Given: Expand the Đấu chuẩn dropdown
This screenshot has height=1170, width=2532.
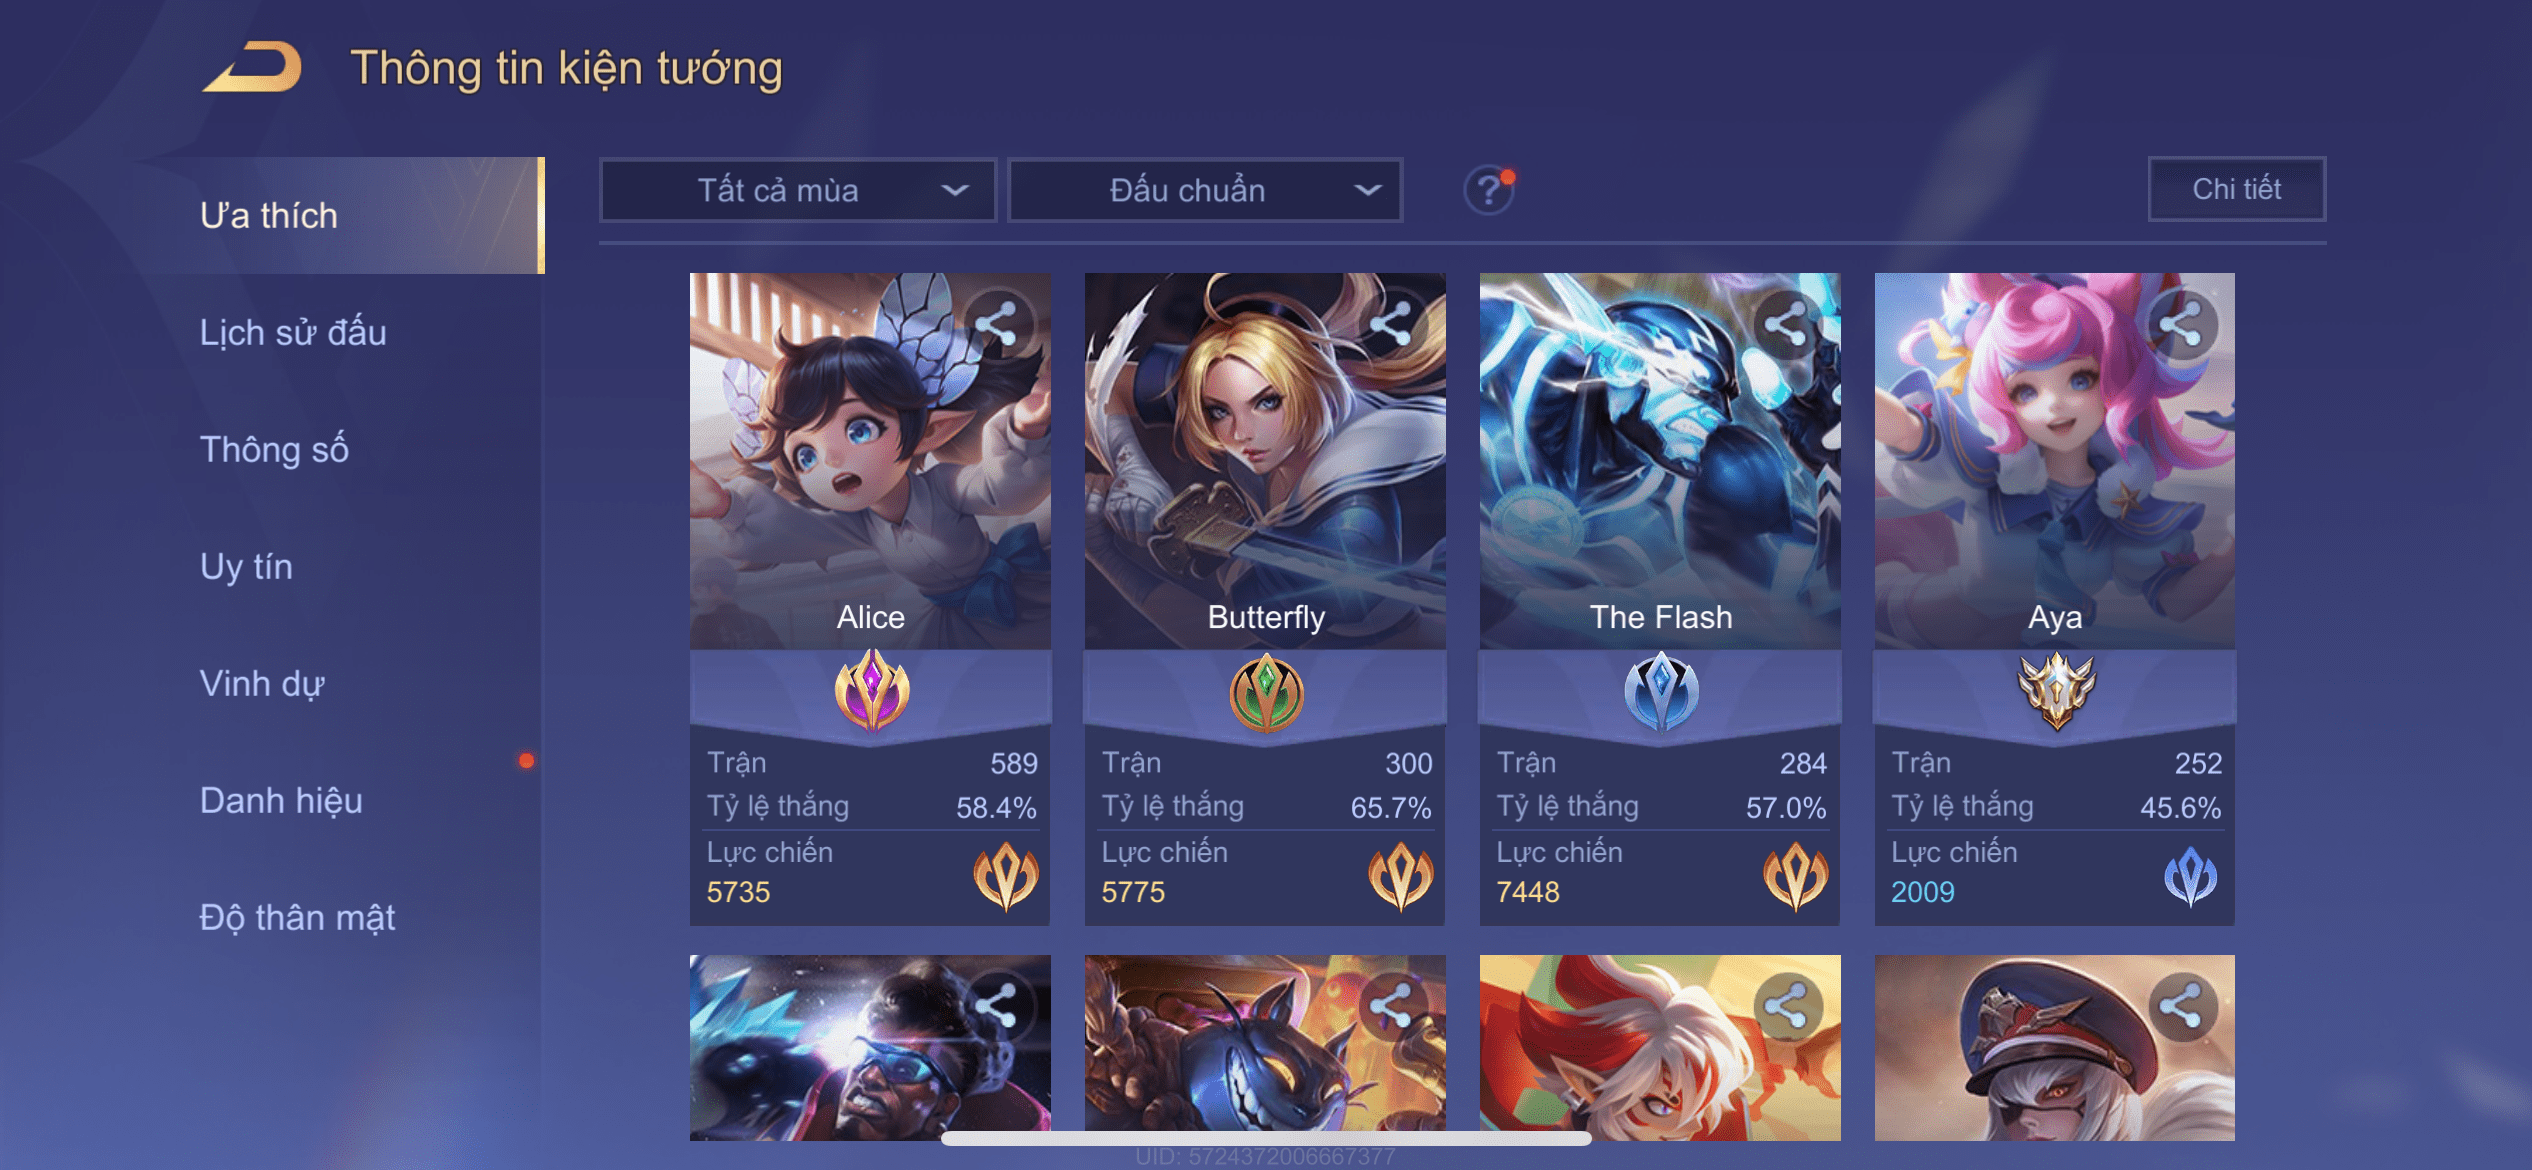Looking at the screenshot, I should pyautogui.click(x=1205, y=190).
